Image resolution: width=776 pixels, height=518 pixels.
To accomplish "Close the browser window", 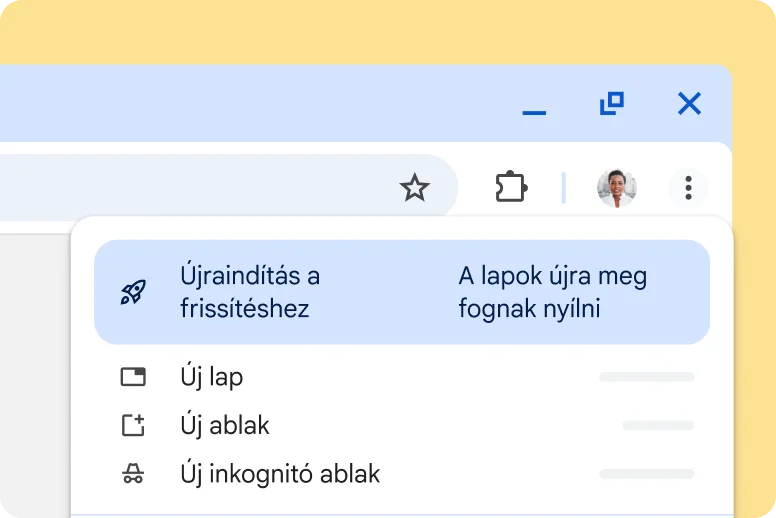I will (689, 103).
